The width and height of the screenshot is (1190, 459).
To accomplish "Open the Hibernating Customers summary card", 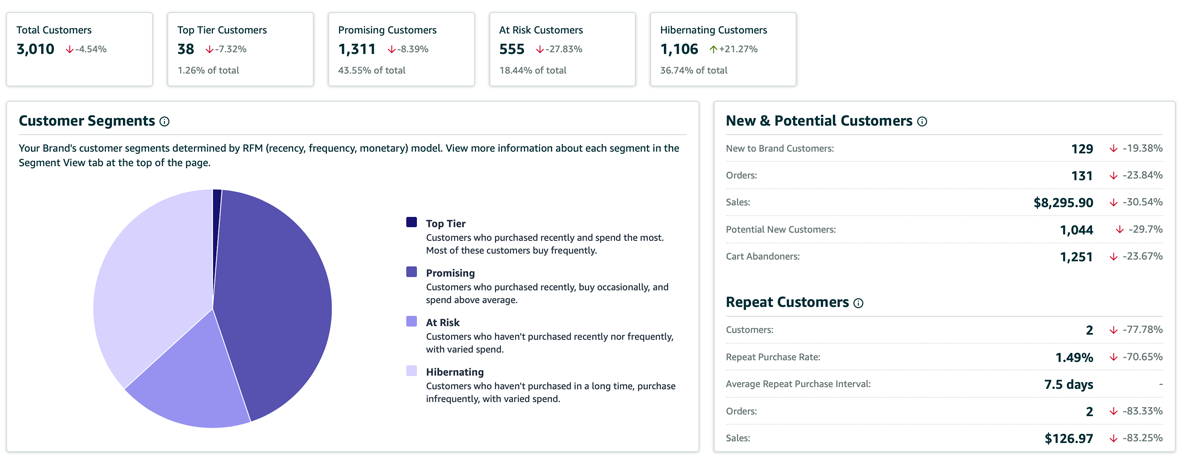I will [x=723, y=49].
